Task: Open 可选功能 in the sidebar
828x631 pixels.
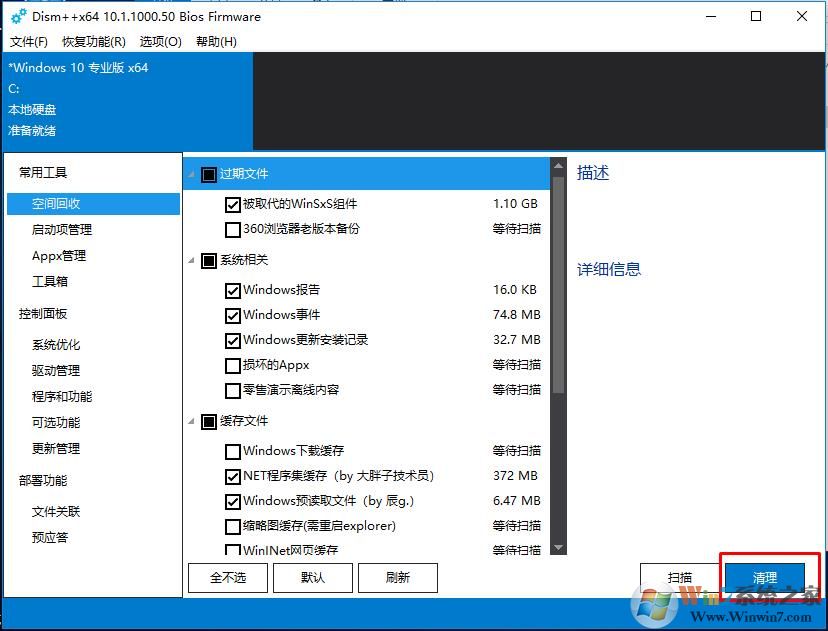Action: point(56,422)
